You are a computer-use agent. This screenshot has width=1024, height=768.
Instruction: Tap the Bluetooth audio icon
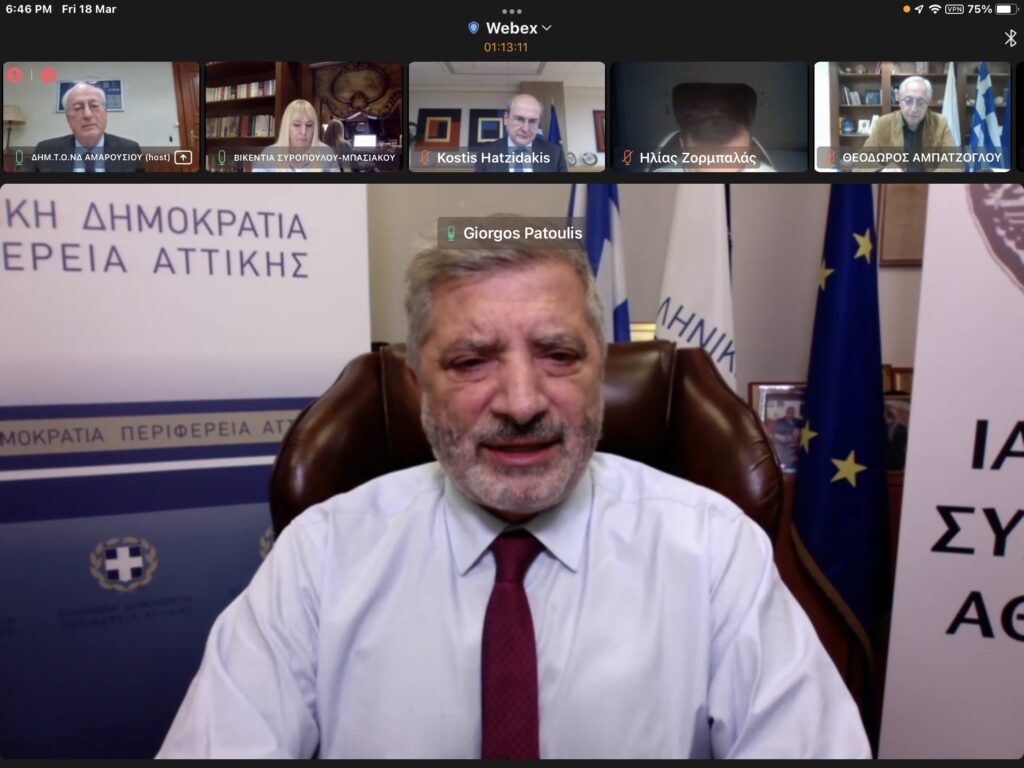tap(1010, 38)
